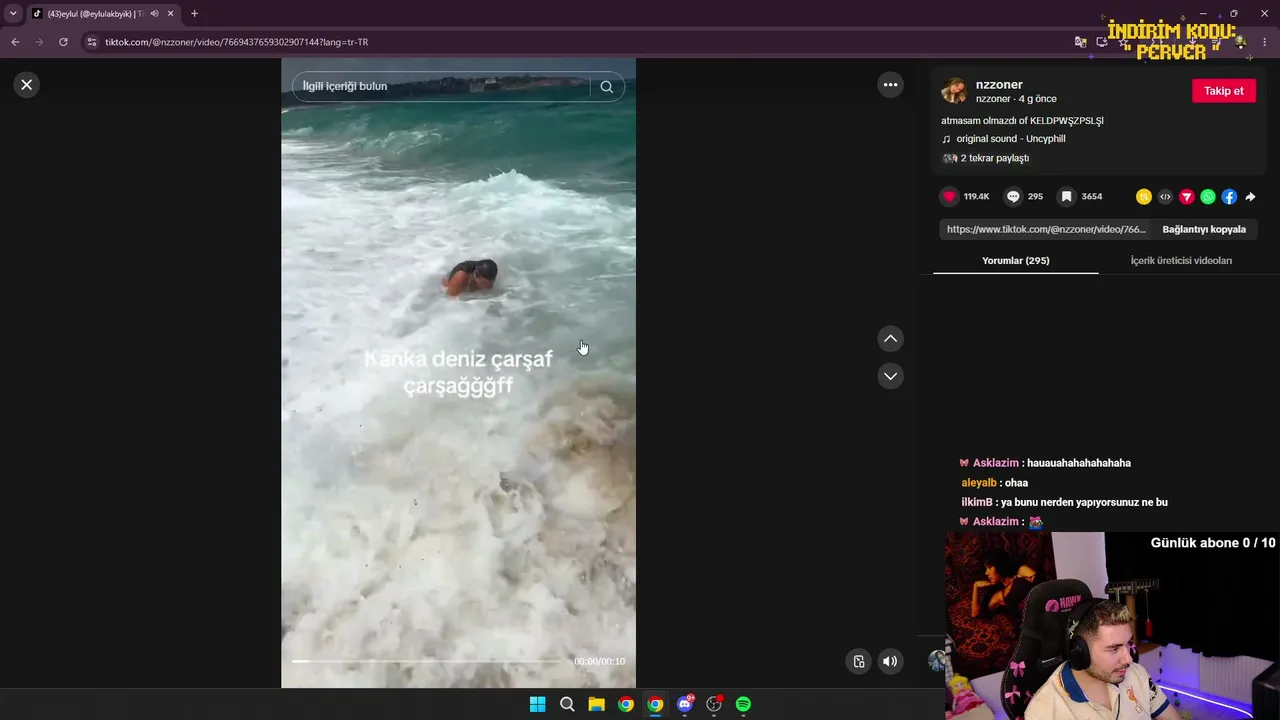
Task: Go to the next video with down arrow
Action: [890, 376]
